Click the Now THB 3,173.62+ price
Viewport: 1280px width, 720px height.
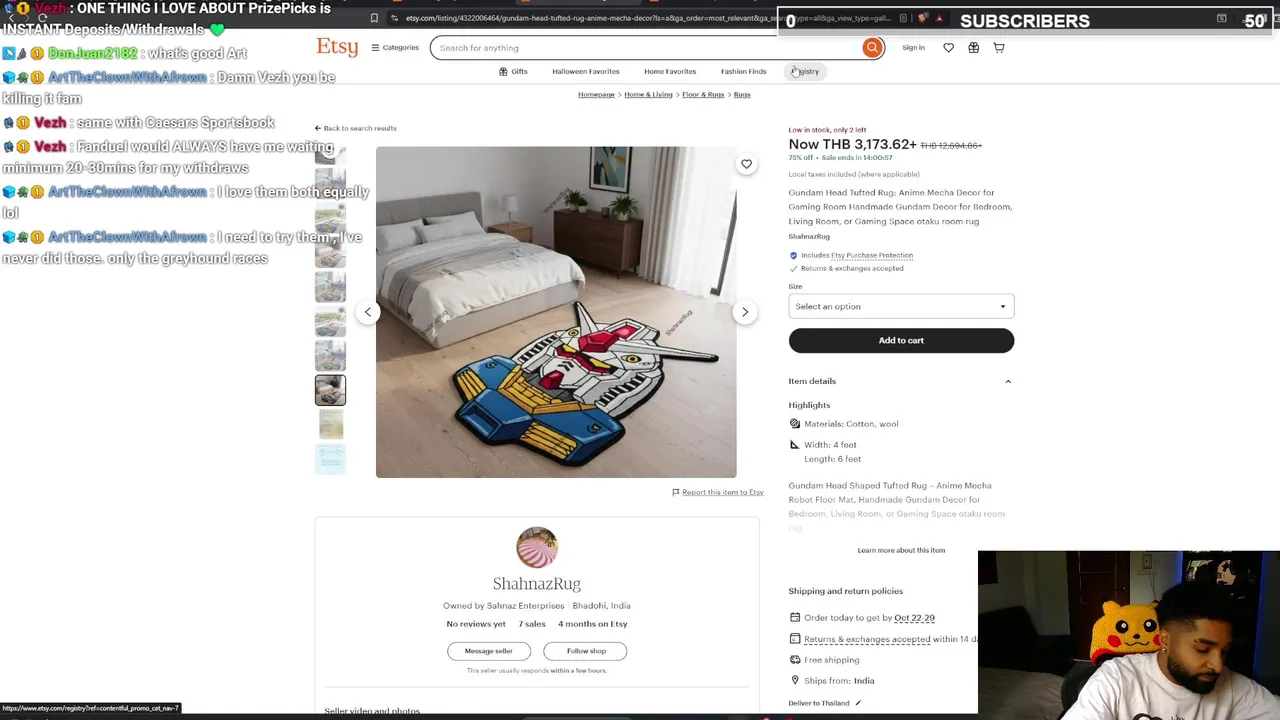(852, 145)
